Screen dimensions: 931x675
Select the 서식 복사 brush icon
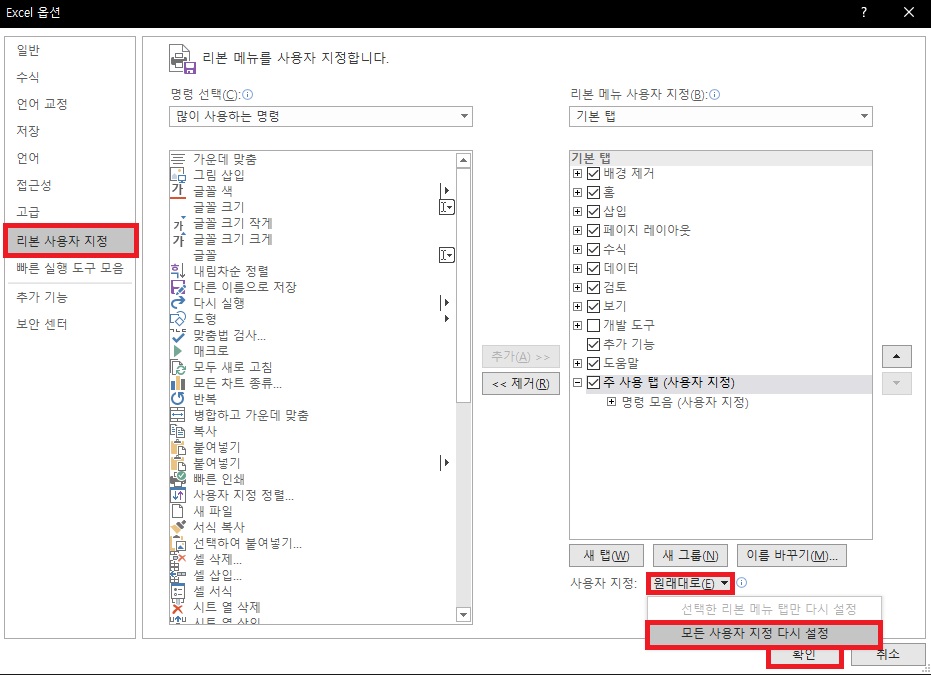coord(178,527)
